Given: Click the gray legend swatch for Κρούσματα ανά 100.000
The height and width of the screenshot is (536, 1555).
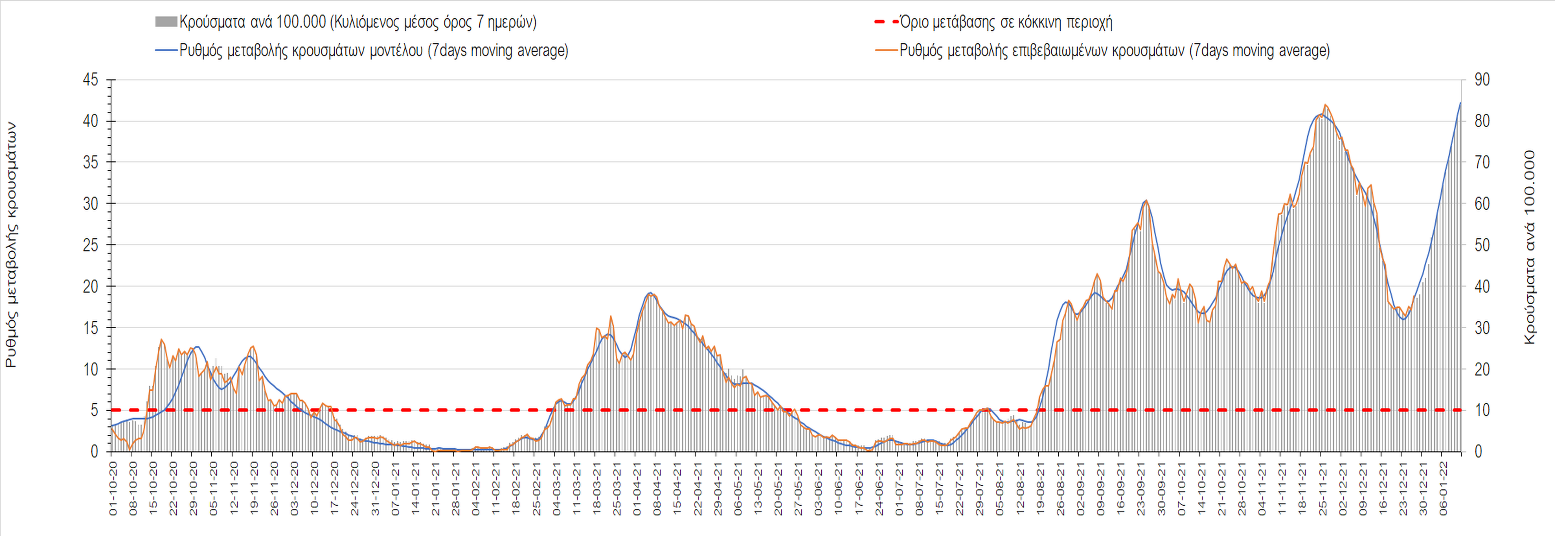Looking at the screenshot, I should tap(166, 21).
